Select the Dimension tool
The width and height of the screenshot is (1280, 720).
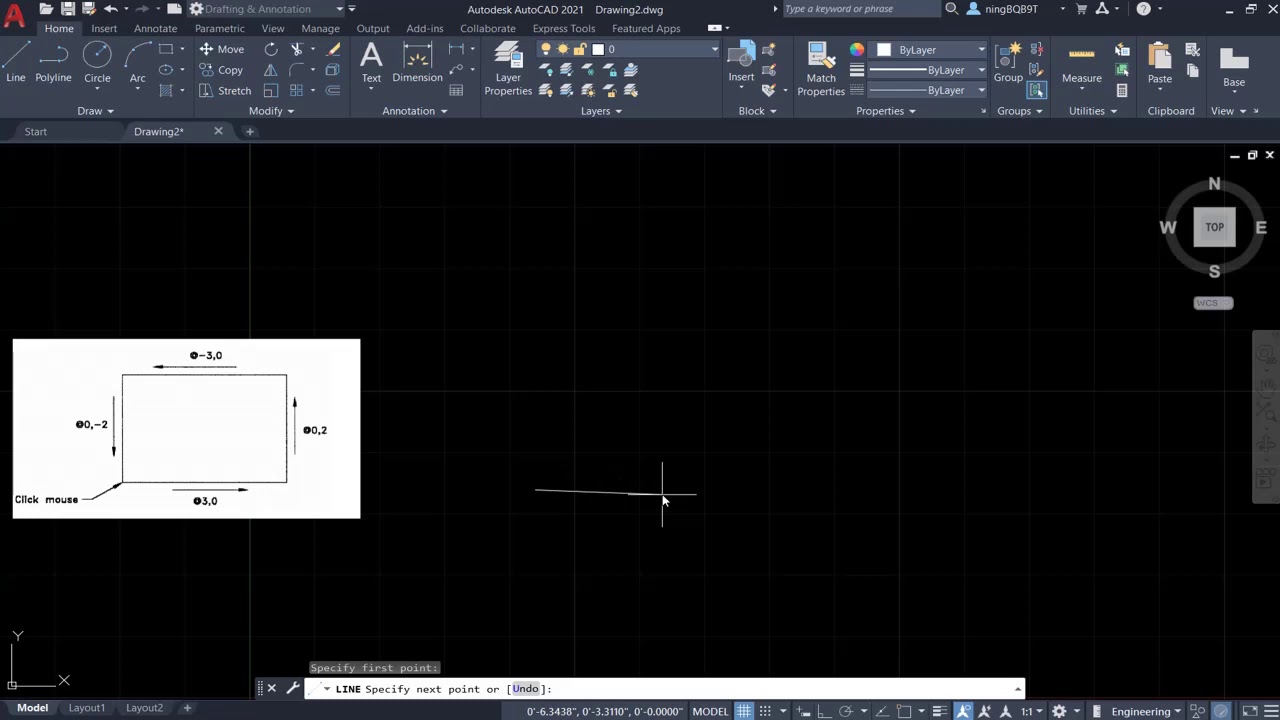point(417,62)
